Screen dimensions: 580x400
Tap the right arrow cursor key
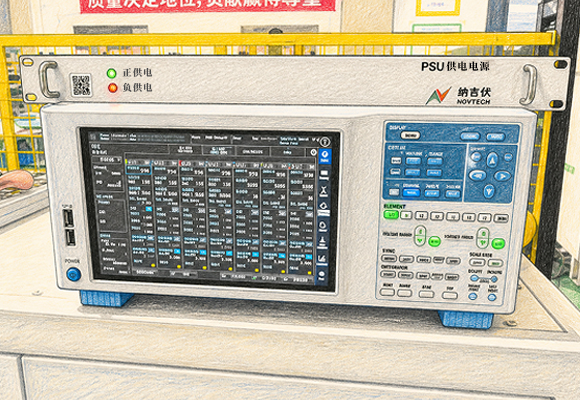(503, 176)
